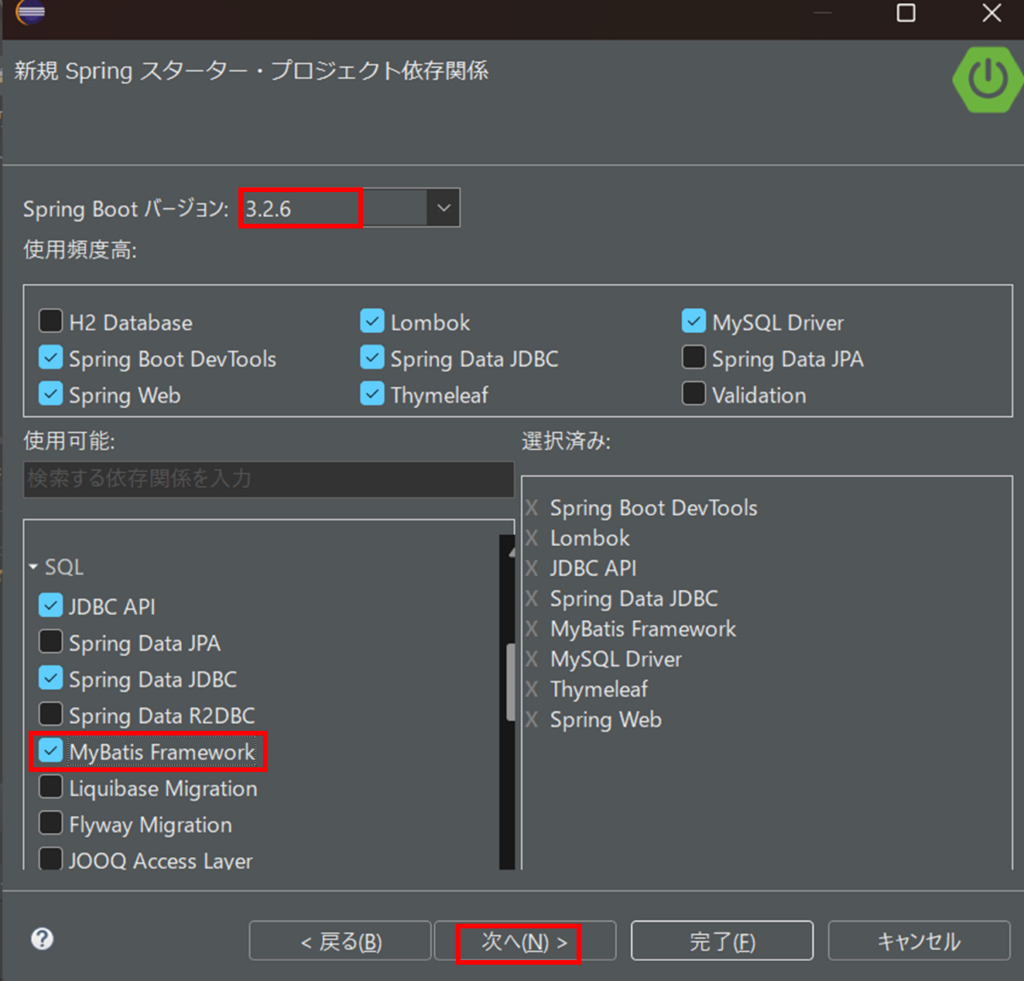Viewport: 1024px width, 981px height.
Task: Select Thymeleaf text in selected list
Action: (x=599, y=689)
